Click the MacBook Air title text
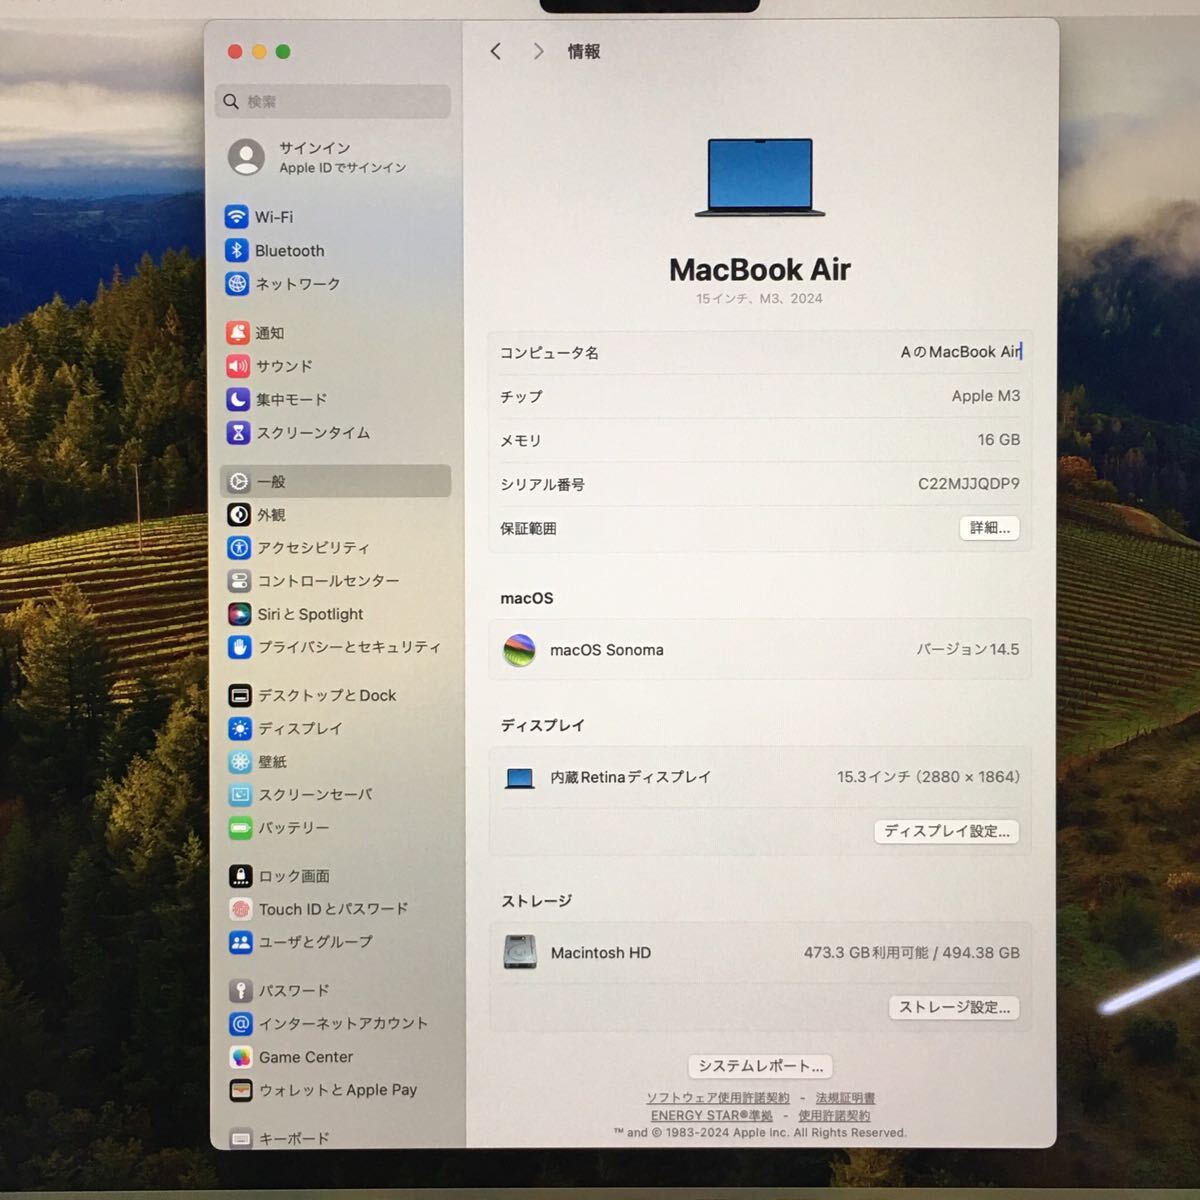 [760, 270]
